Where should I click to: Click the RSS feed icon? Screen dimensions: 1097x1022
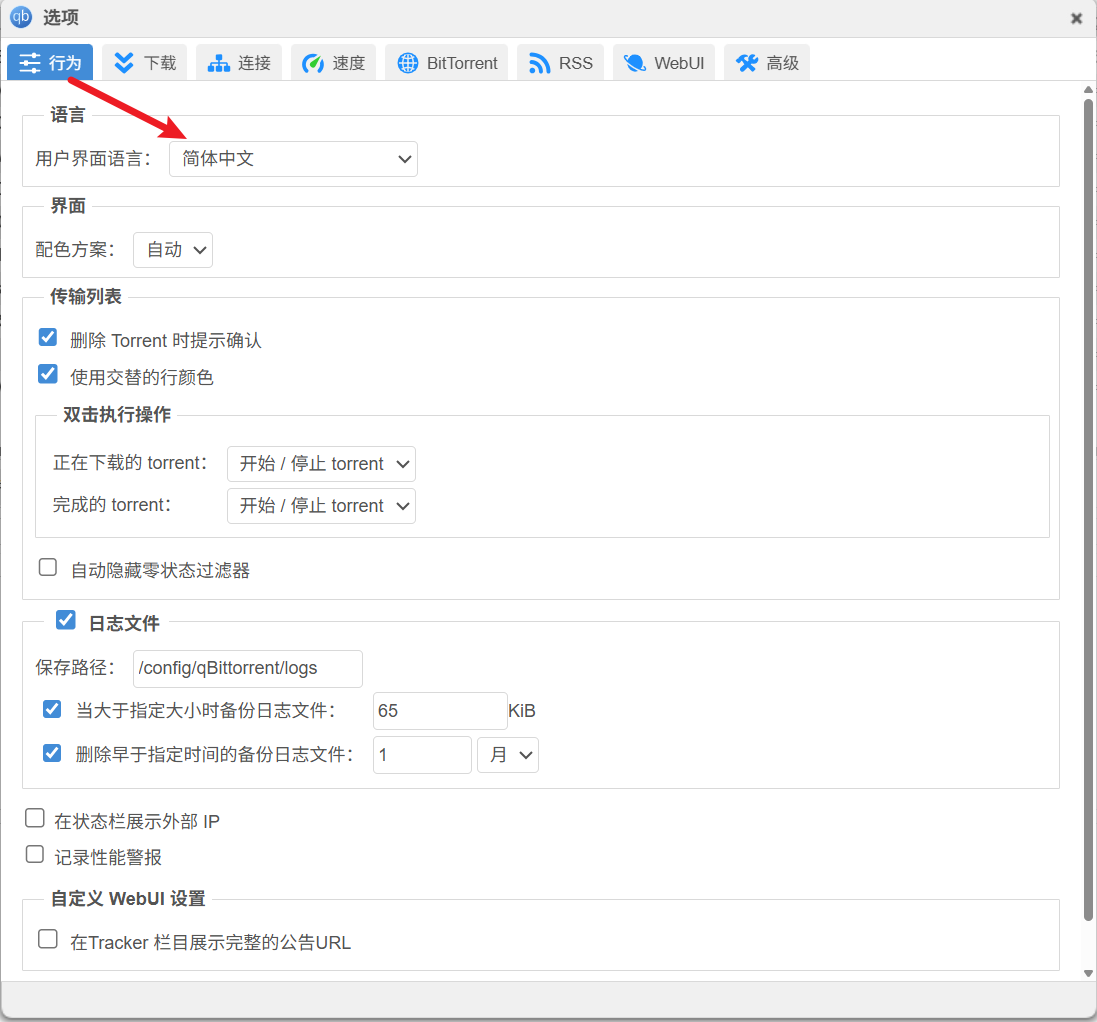tap(540, 63)
